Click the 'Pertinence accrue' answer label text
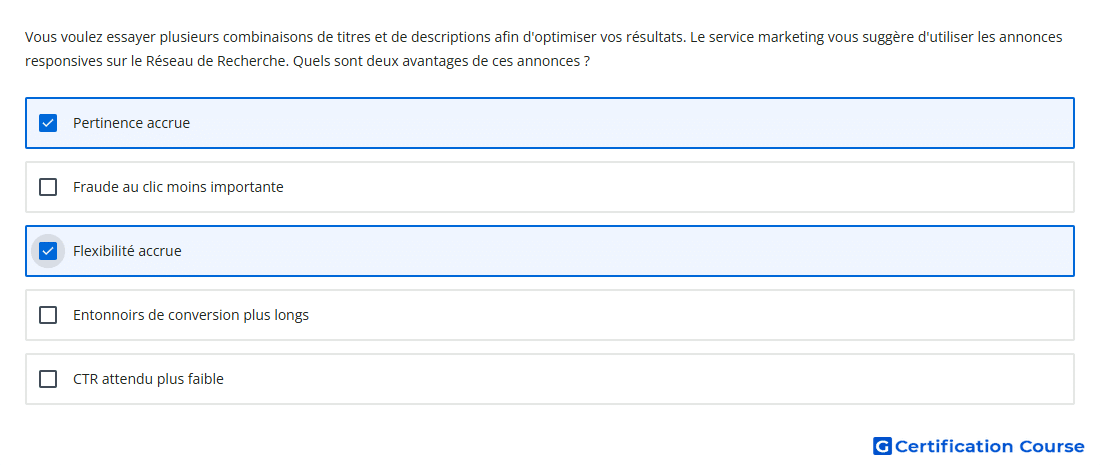The image size is (1100, 465). click(x=131, y=123)
